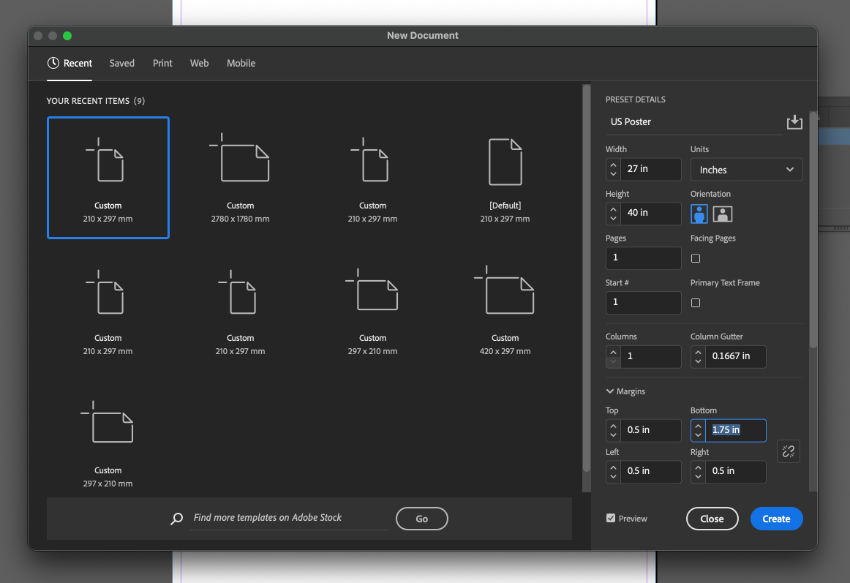Click the Width stepper arrows
This screenshot has width=850, height=583.
coord(613,169)
